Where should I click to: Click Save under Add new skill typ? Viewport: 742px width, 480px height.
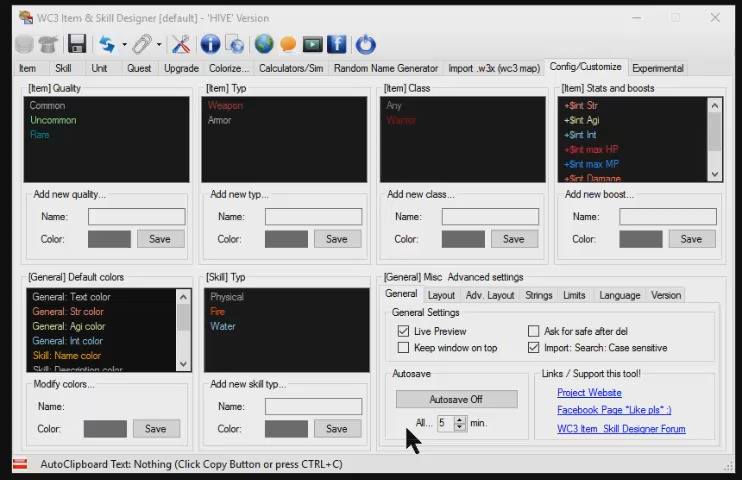(x=337, y=429)
